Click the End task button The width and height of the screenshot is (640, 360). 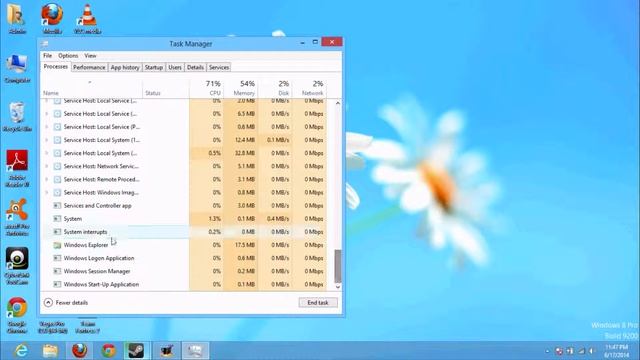point(318,302)
